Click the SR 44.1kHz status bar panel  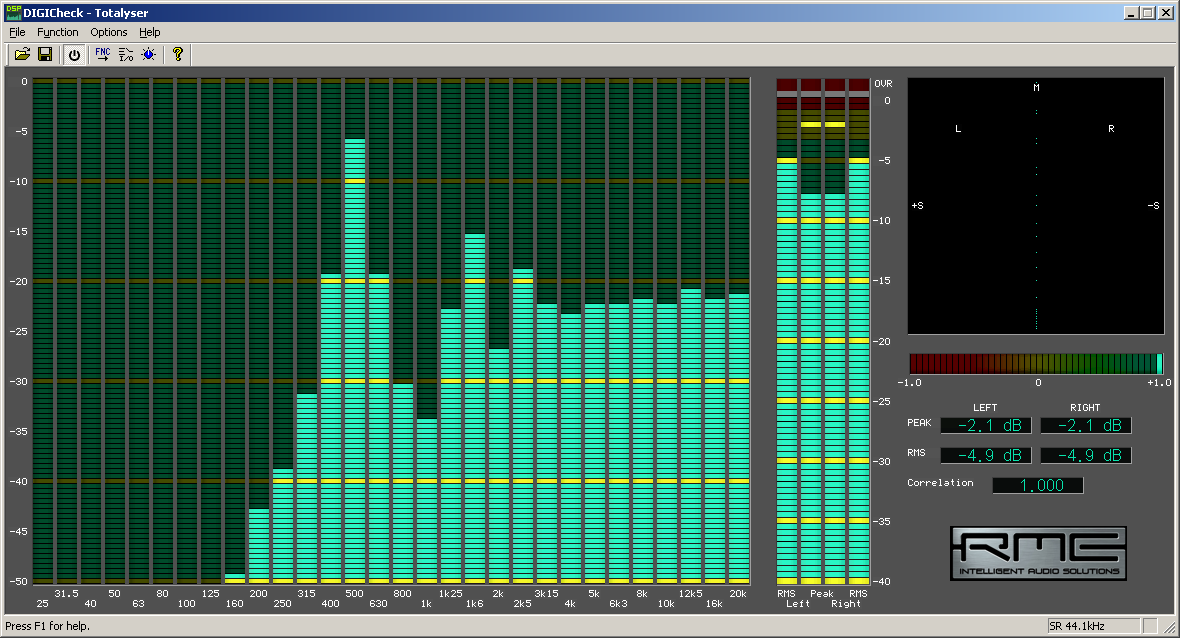(1090, 626)
